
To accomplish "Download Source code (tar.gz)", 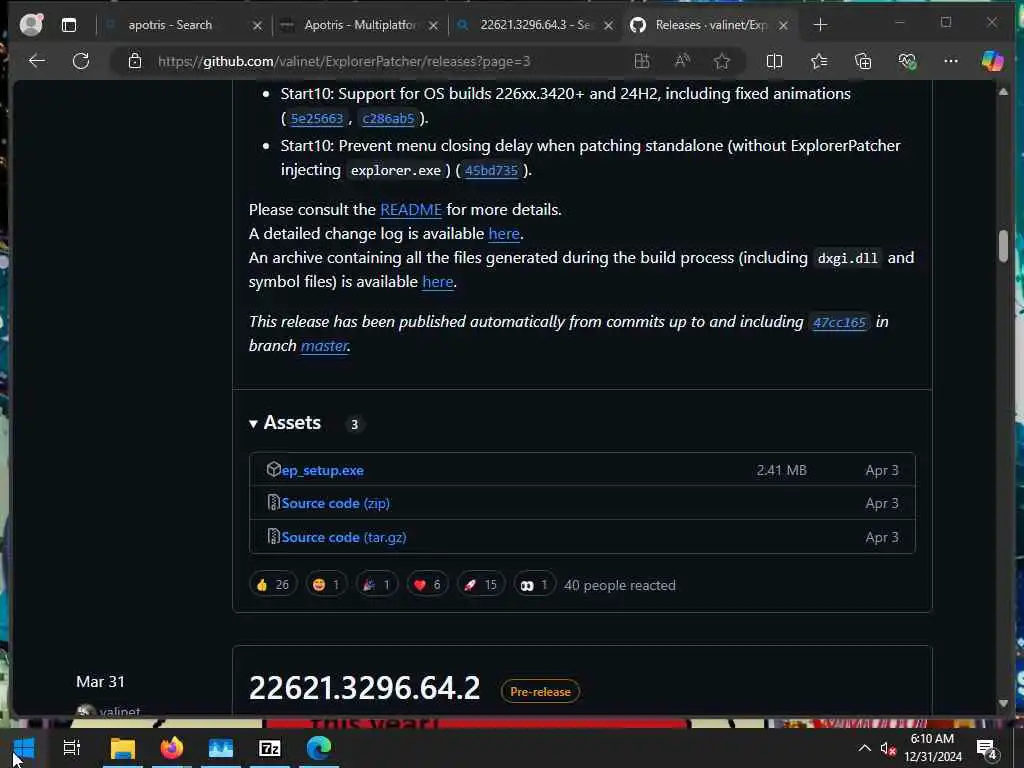I will (x=344, y=537).
